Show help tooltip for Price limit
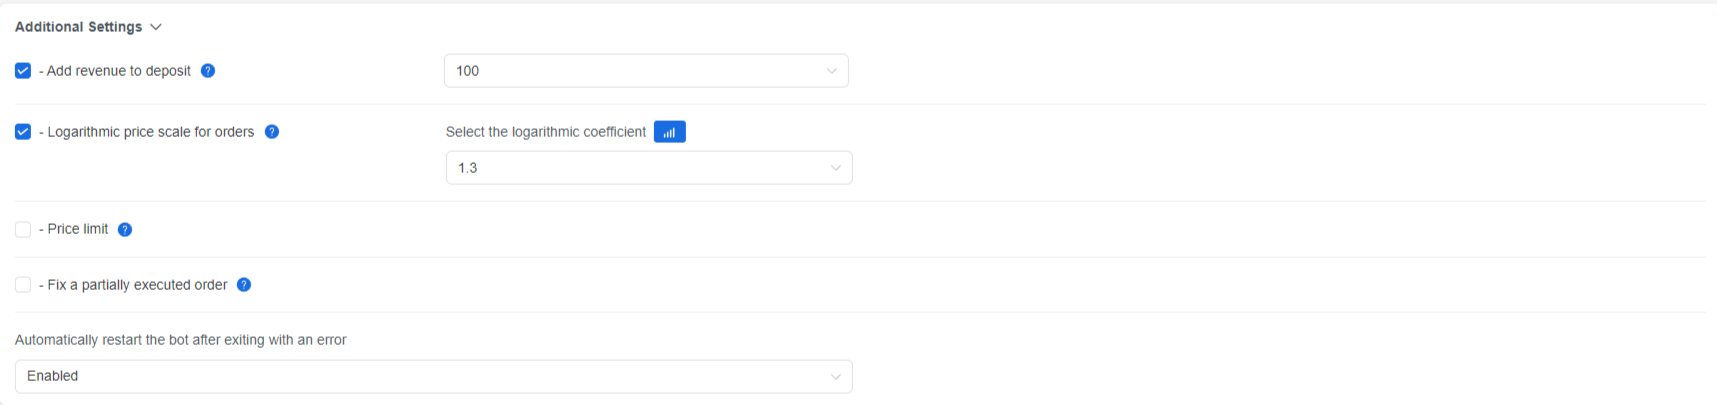The height and width of the screenshot is (405, 1717). tap(125, 229)
